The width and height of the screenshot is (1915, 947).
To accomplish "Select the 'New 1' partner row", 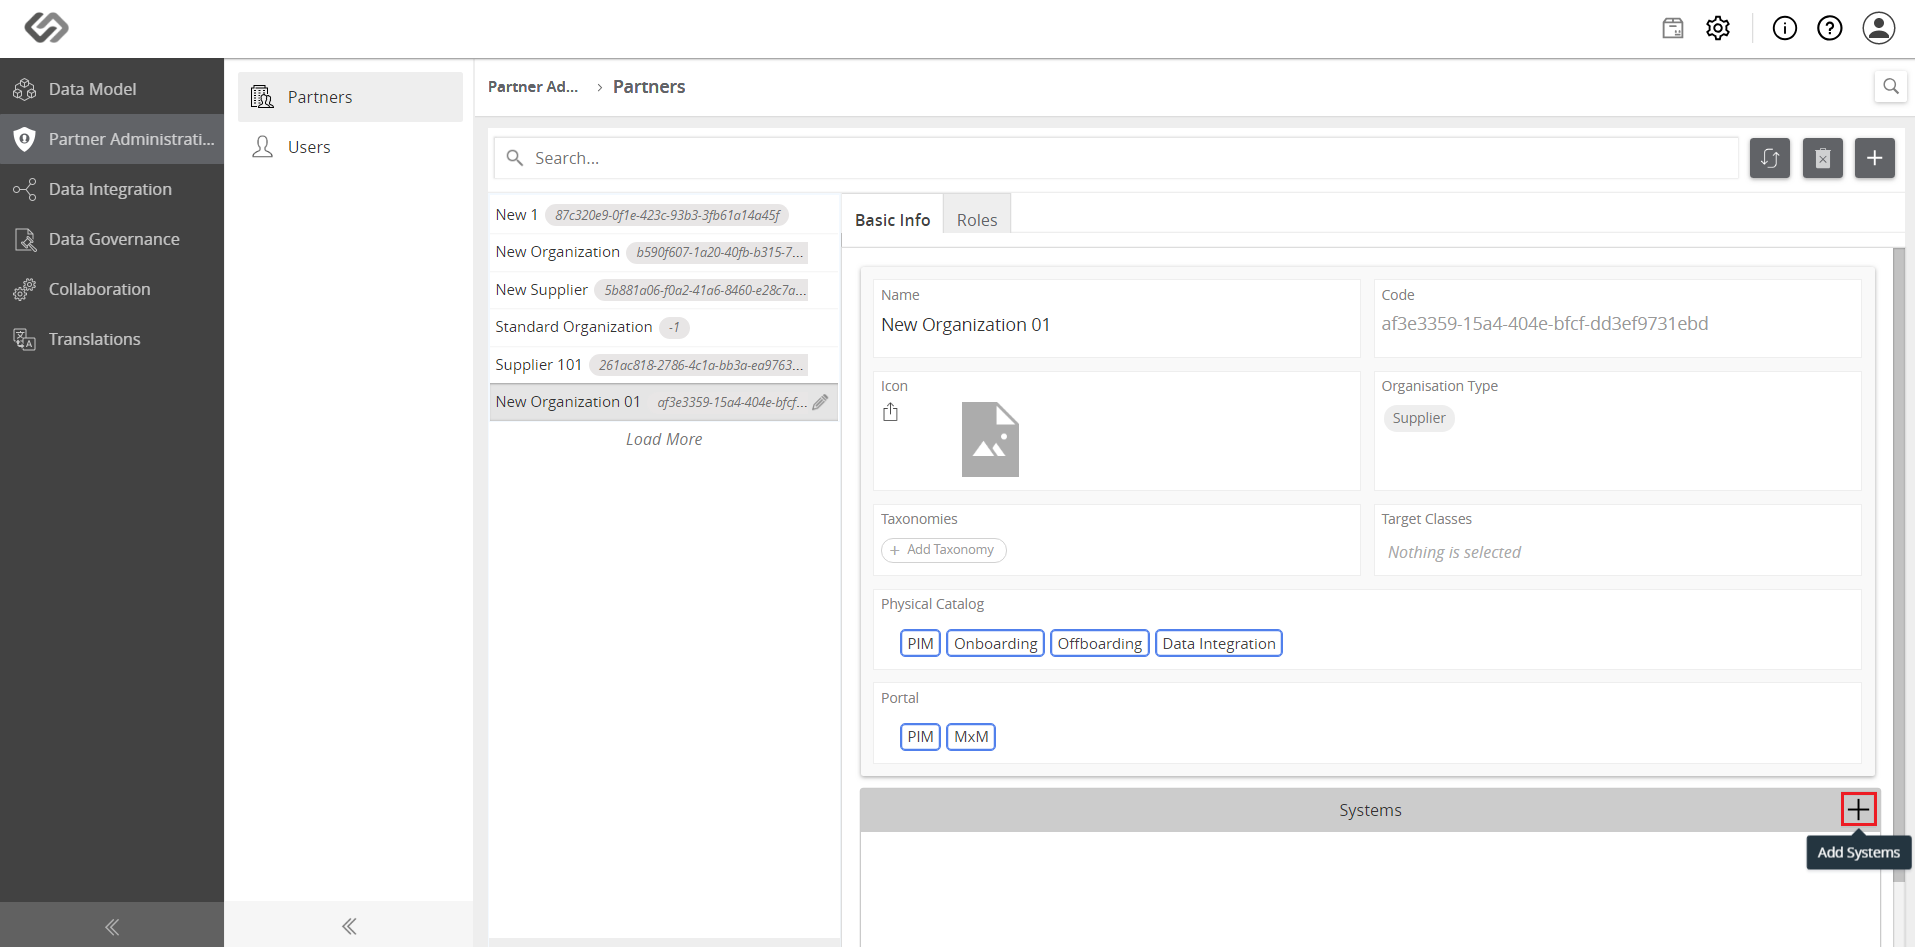I will (664, 215).
